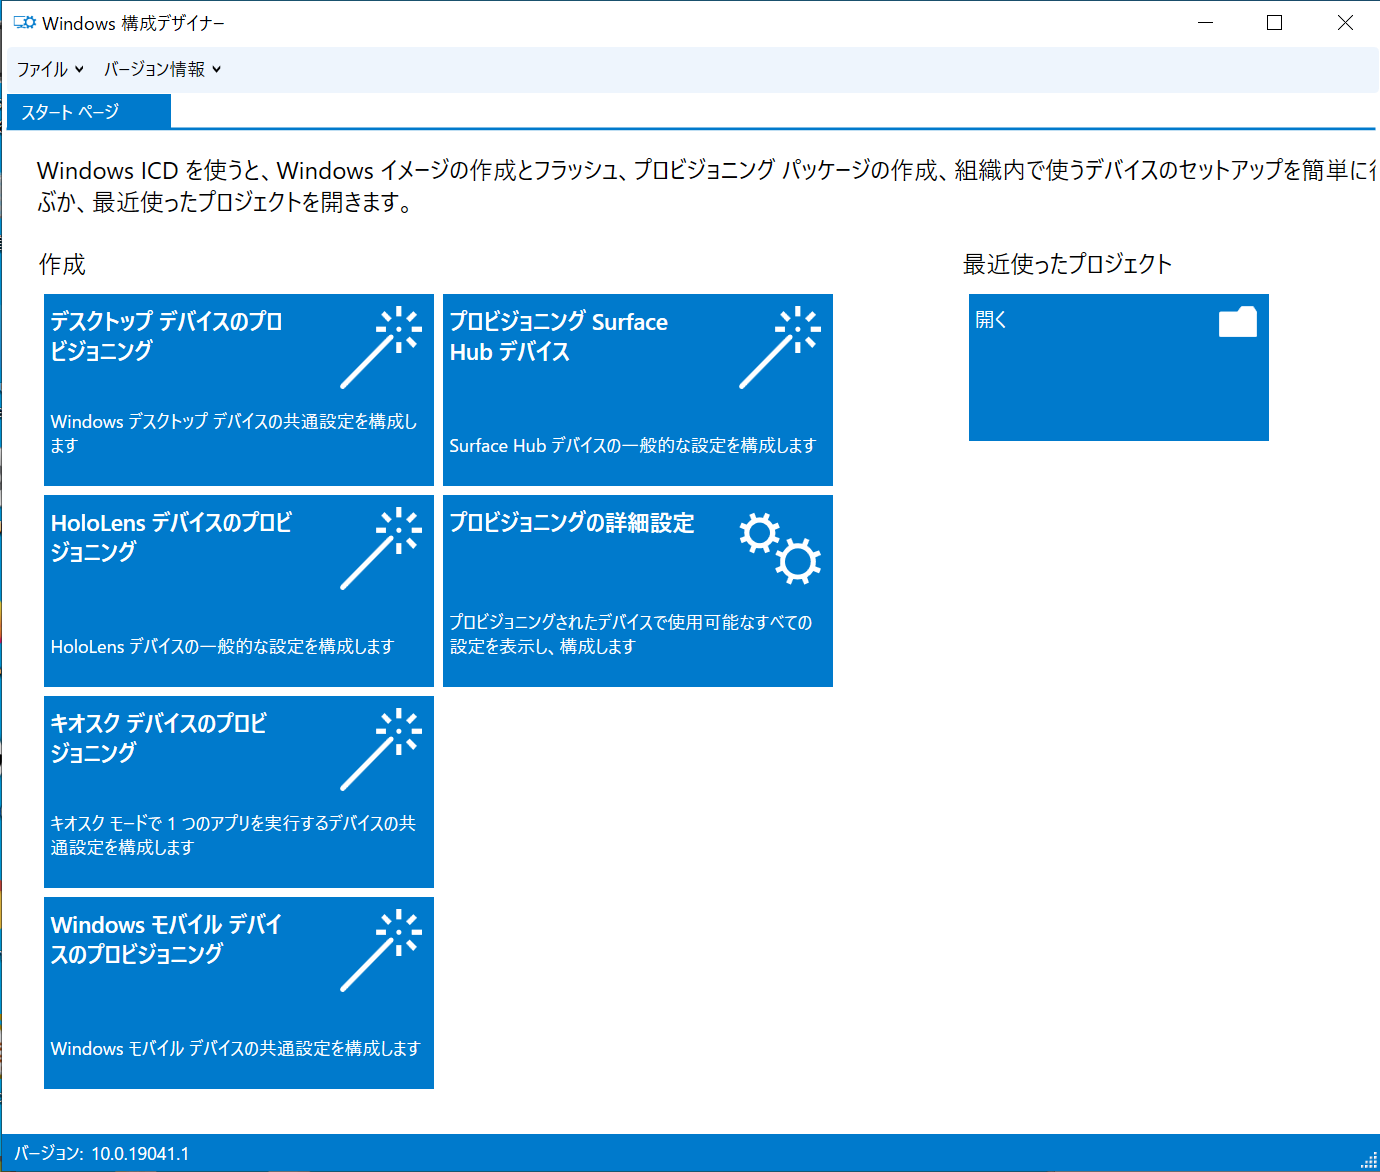The width and height of the screenshot is (1380, 1172).
Task: Click the Windows モバイル デバイスのプロビジョニング tile title
Action: [167, 939]
